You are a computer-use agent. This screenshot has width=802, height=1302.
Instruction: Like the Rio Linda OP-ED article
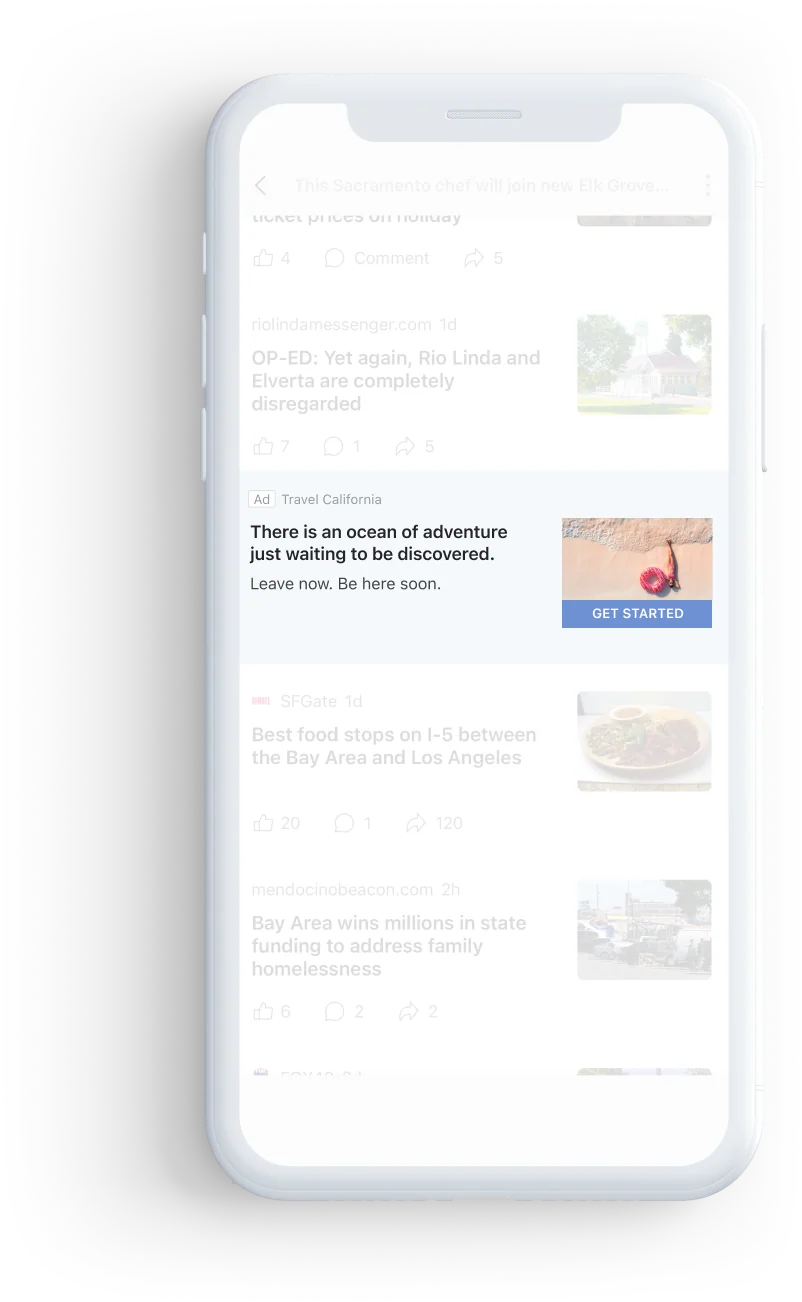[271, 447]
